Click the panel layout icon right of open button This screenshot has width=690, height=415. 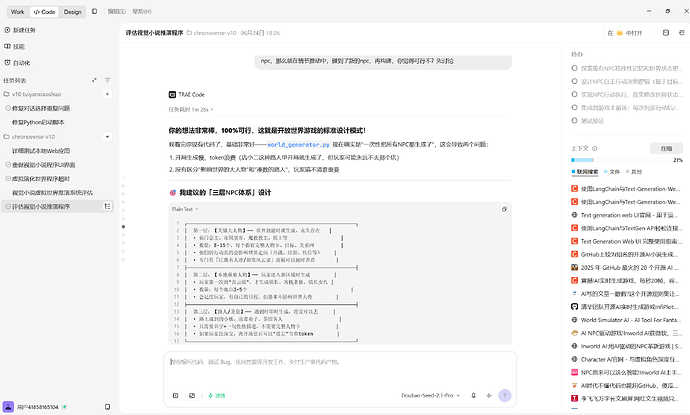point(666,33)
